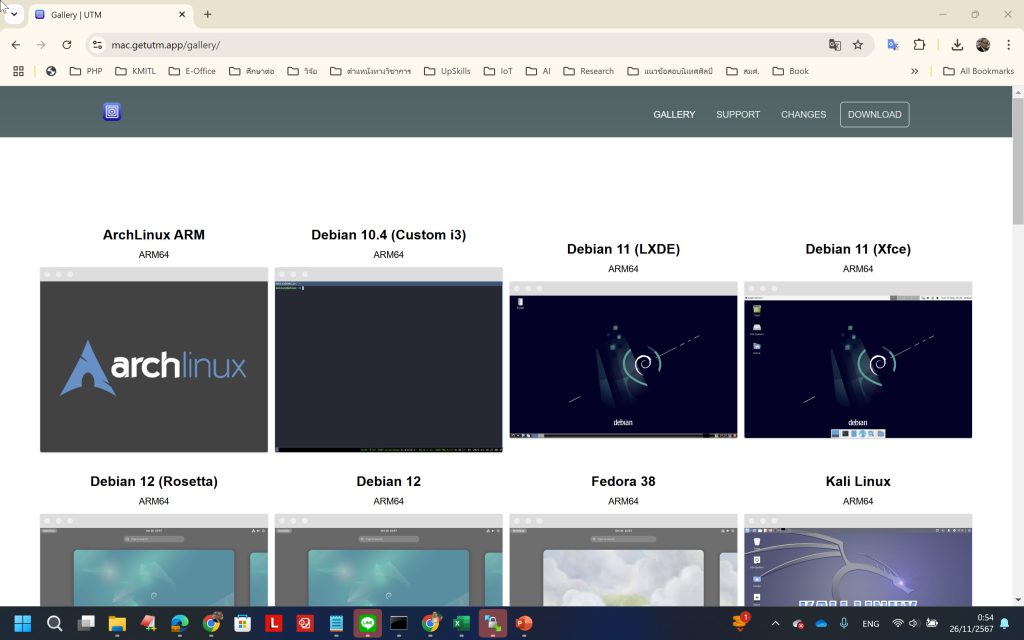Open the UpSkills bookmarks folder
This screenshot has width=1024, height=640.
pos(447,71)
